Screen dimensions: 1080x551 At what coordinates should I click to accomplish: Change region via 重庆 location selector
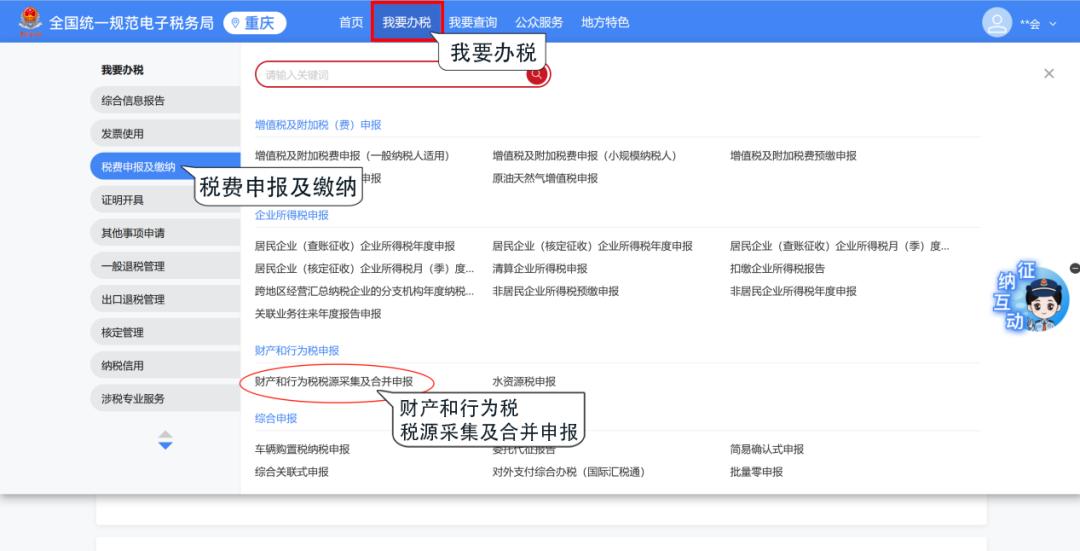[x=254, y=23]
